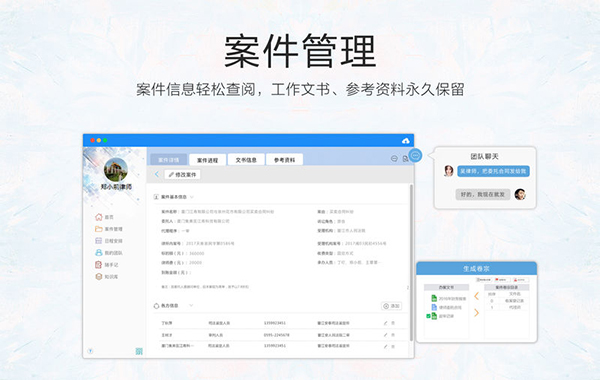This screenshot has width=600, height=380.
Task: Click the circled minus icon beside tabs
Action: 394,158
